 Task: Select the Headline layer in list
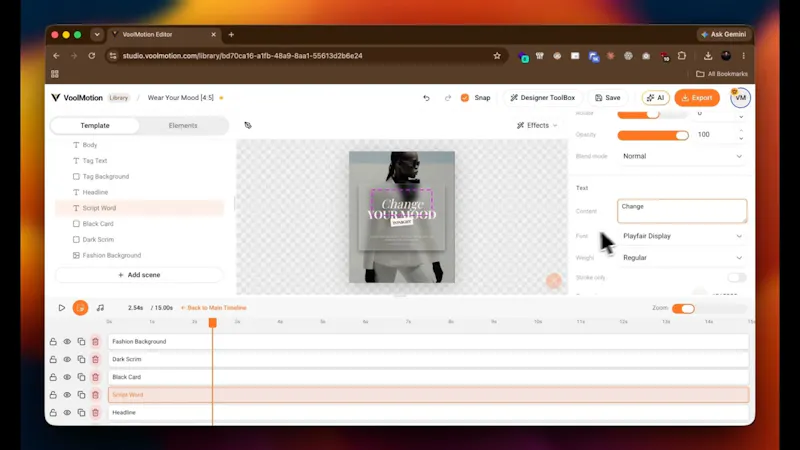(139, 192)
